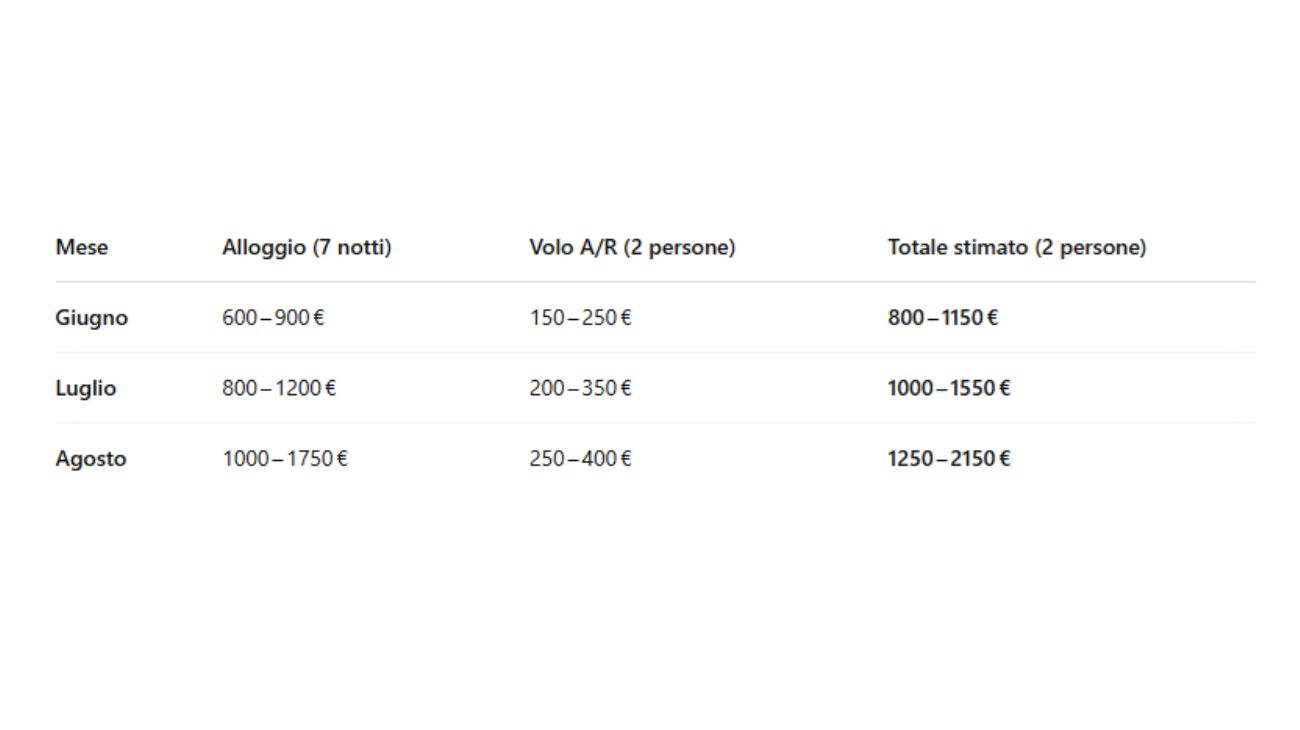The image size is (1300, 730).
Task: Click the 150–250 € flight cell
Action: click(x=580, y=318)
